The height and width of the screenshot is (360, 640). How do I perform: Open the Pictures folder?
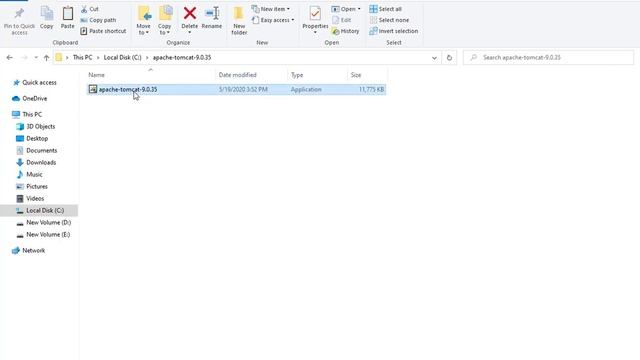(37, 187)
